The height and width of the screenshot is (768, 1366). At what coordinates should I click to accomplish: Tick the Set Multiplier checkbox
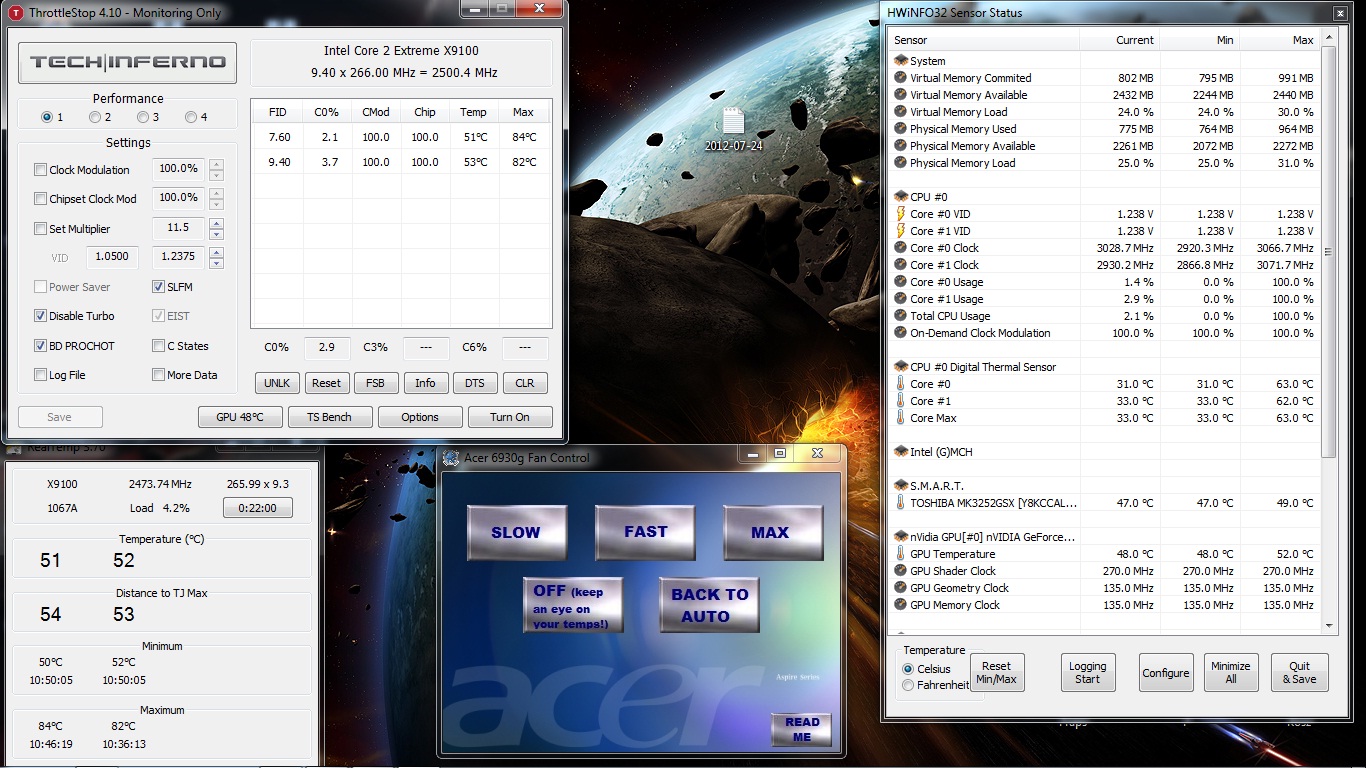coord(41,229)
